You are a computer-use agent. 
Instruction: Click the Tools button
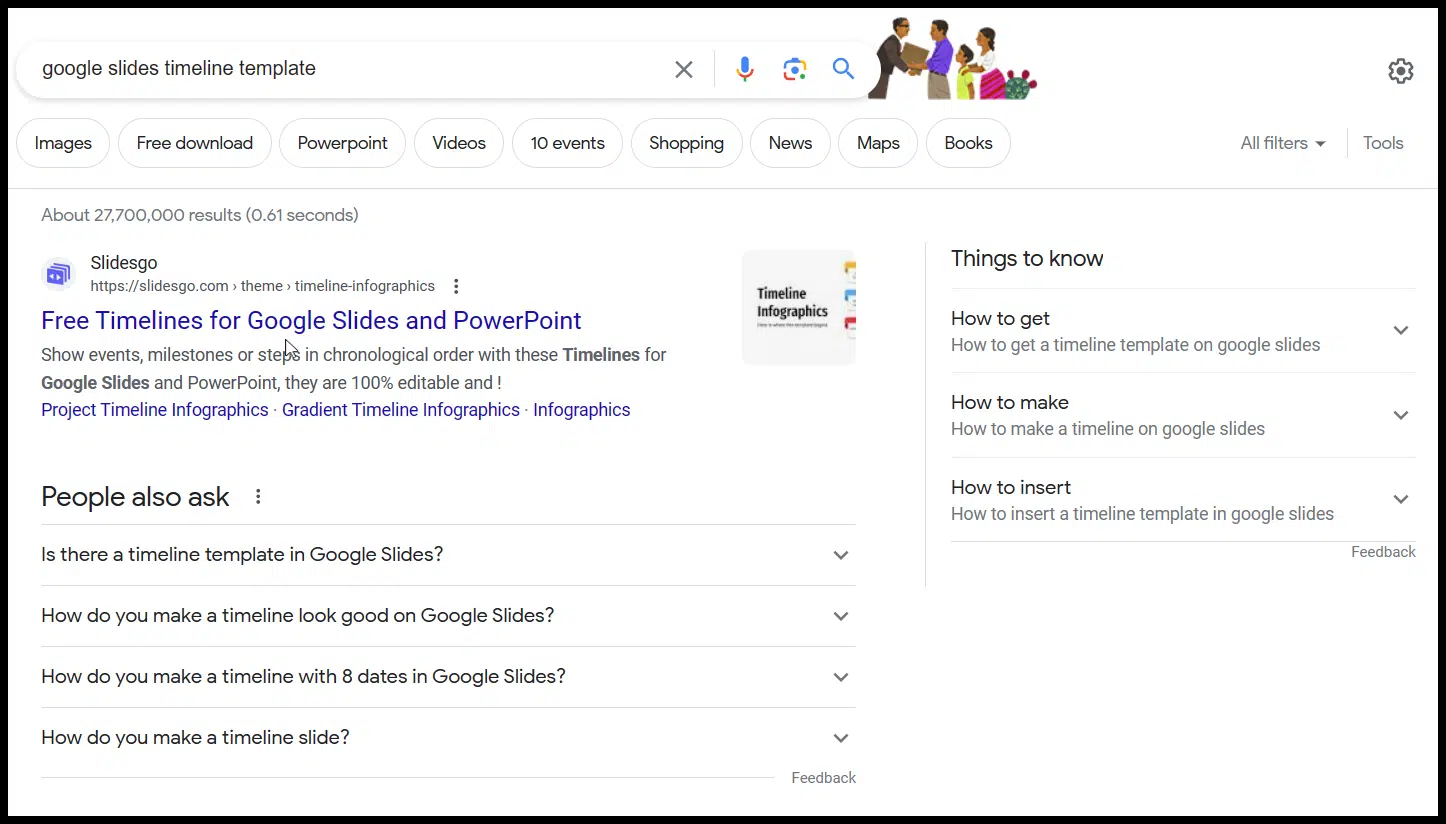1383,143
